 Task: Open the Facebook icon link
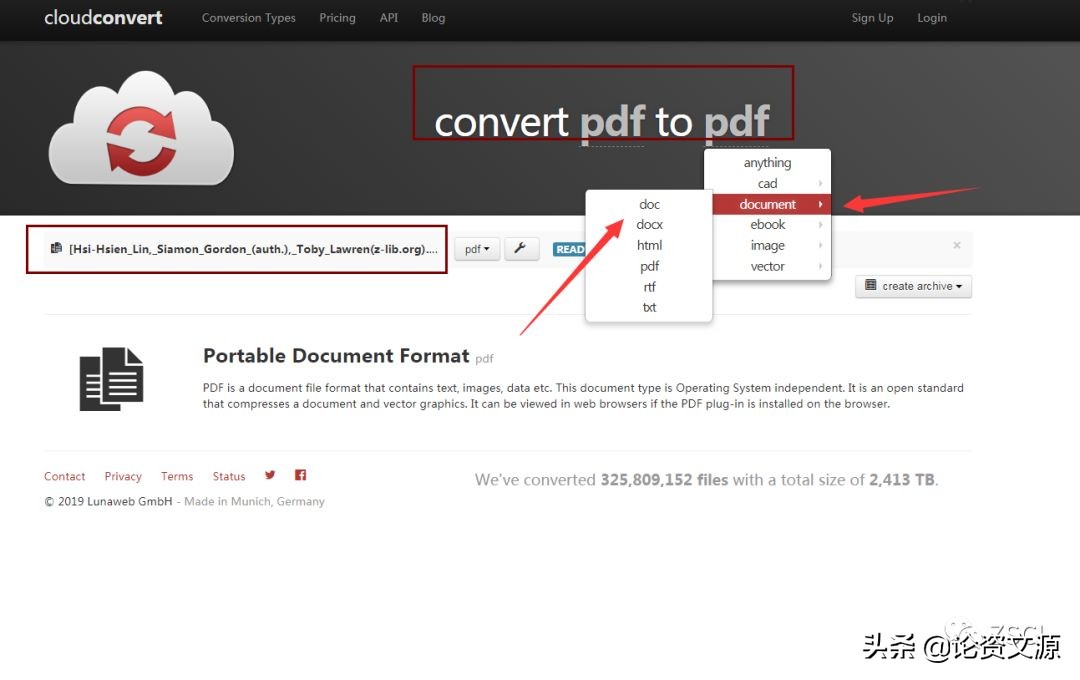point(300,475)
